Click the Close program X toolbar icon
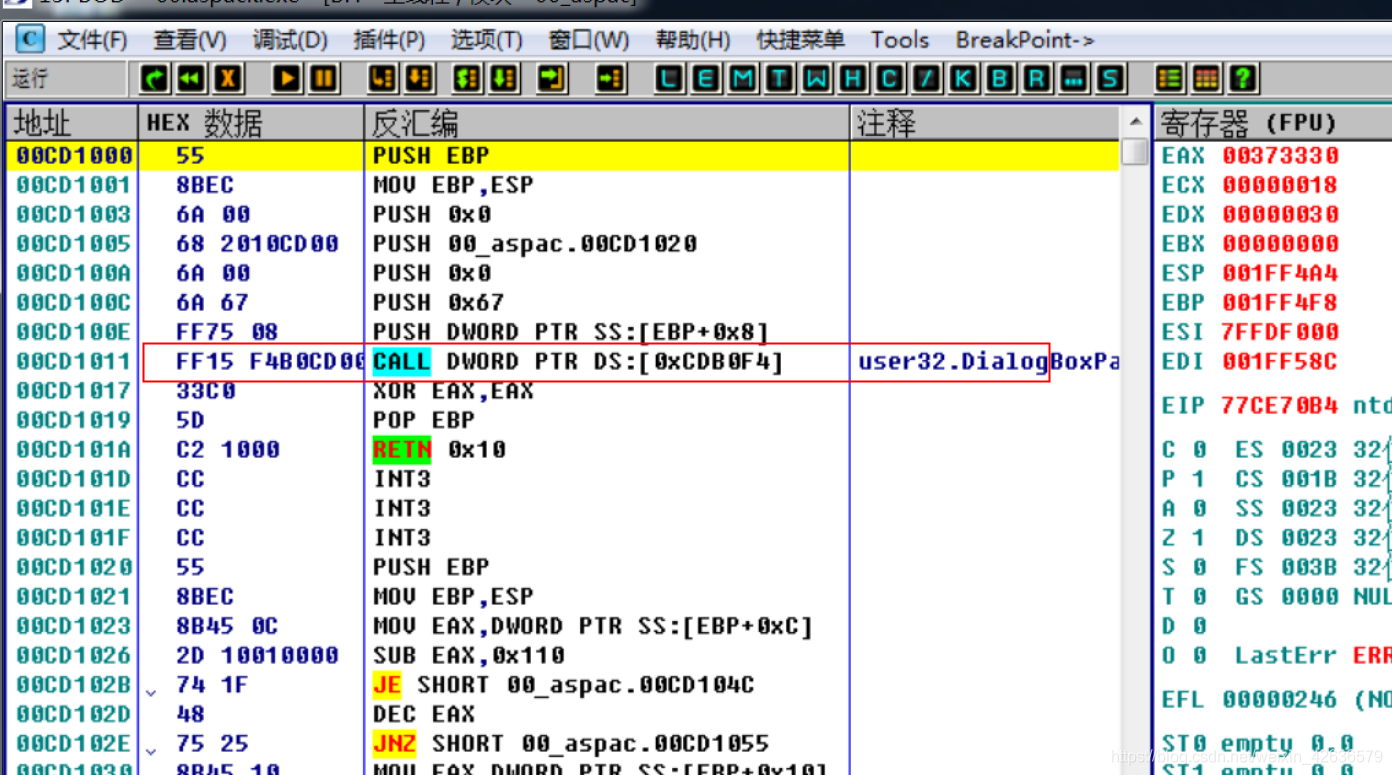Viewport: 1392px width, 775px height. (x=229, y=78)
